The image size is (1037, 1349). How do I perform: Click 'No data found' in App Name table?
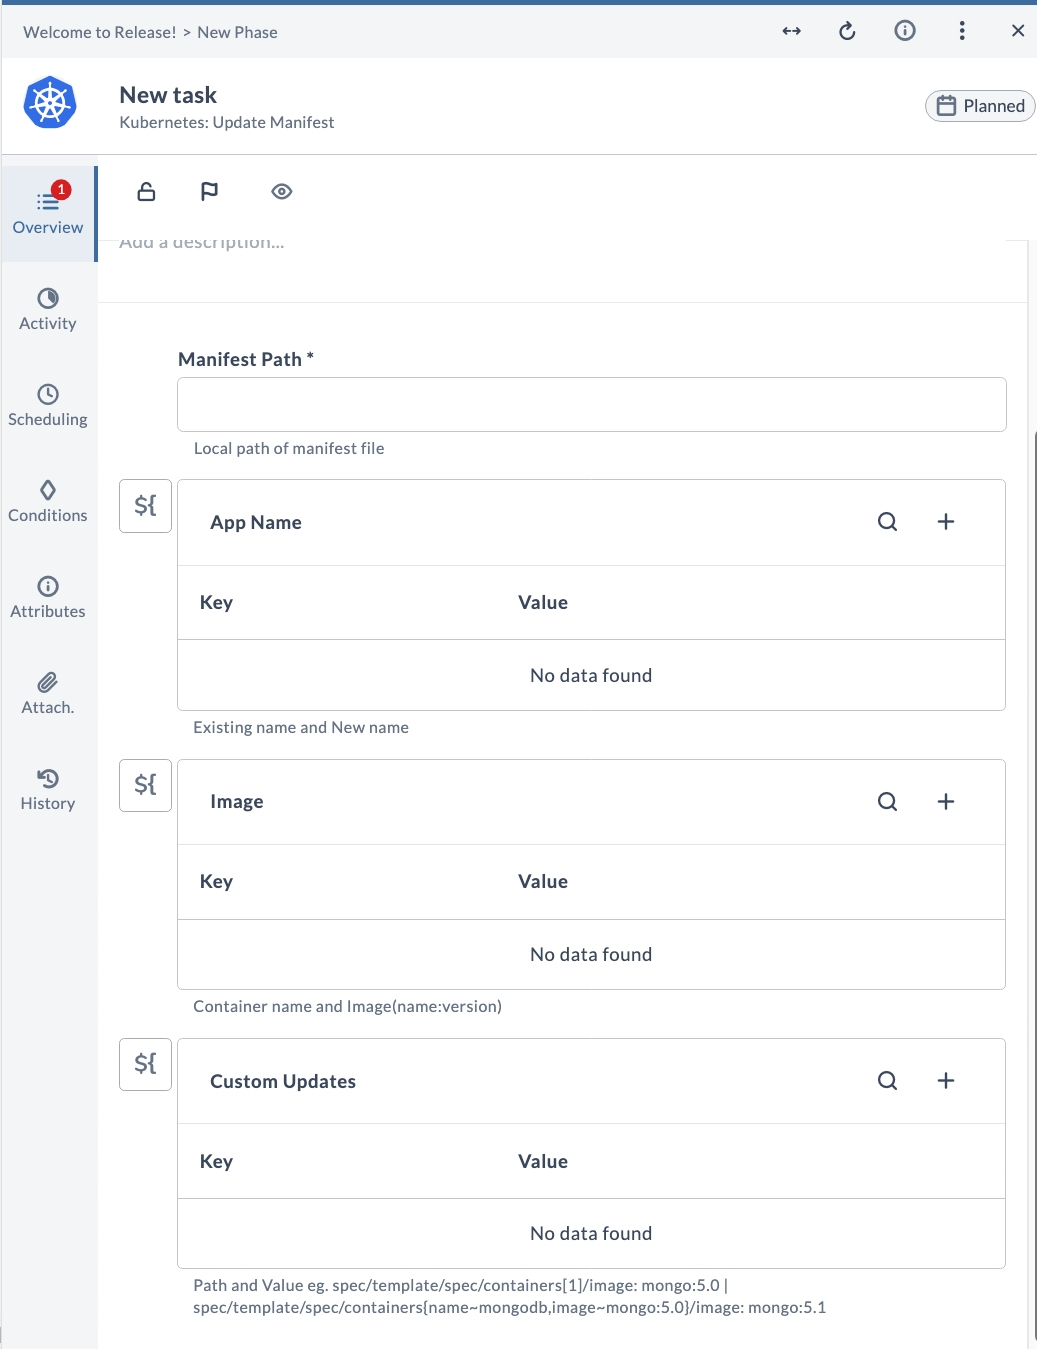pos(591,676)
